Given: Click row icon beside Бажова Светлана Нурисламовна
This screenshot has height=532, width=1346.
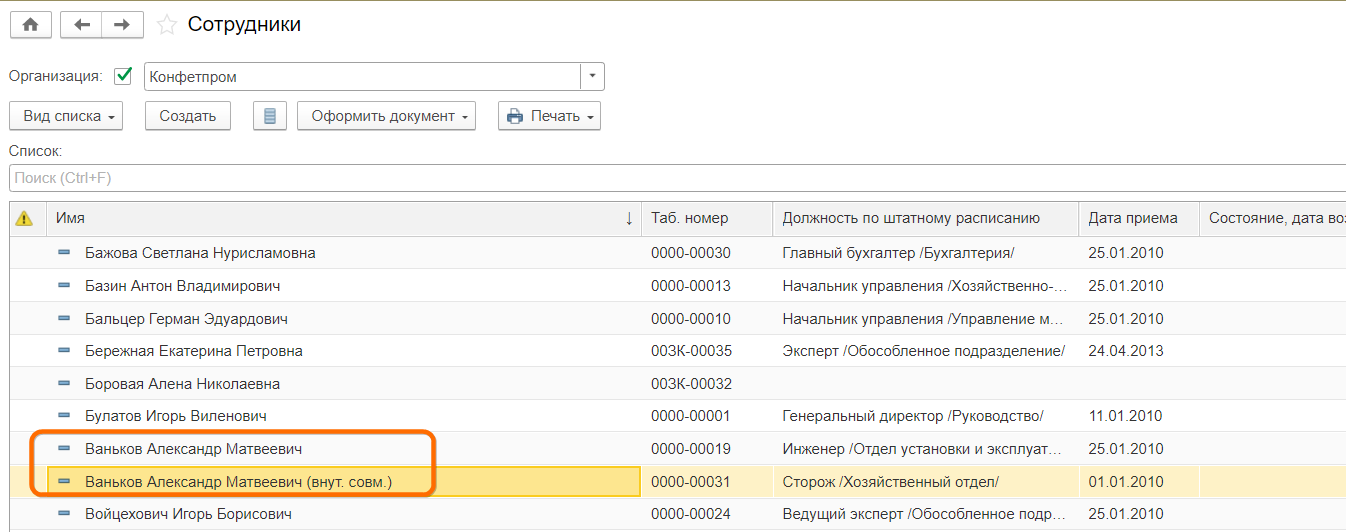Looking at the screenshot, I should [64, 253].
